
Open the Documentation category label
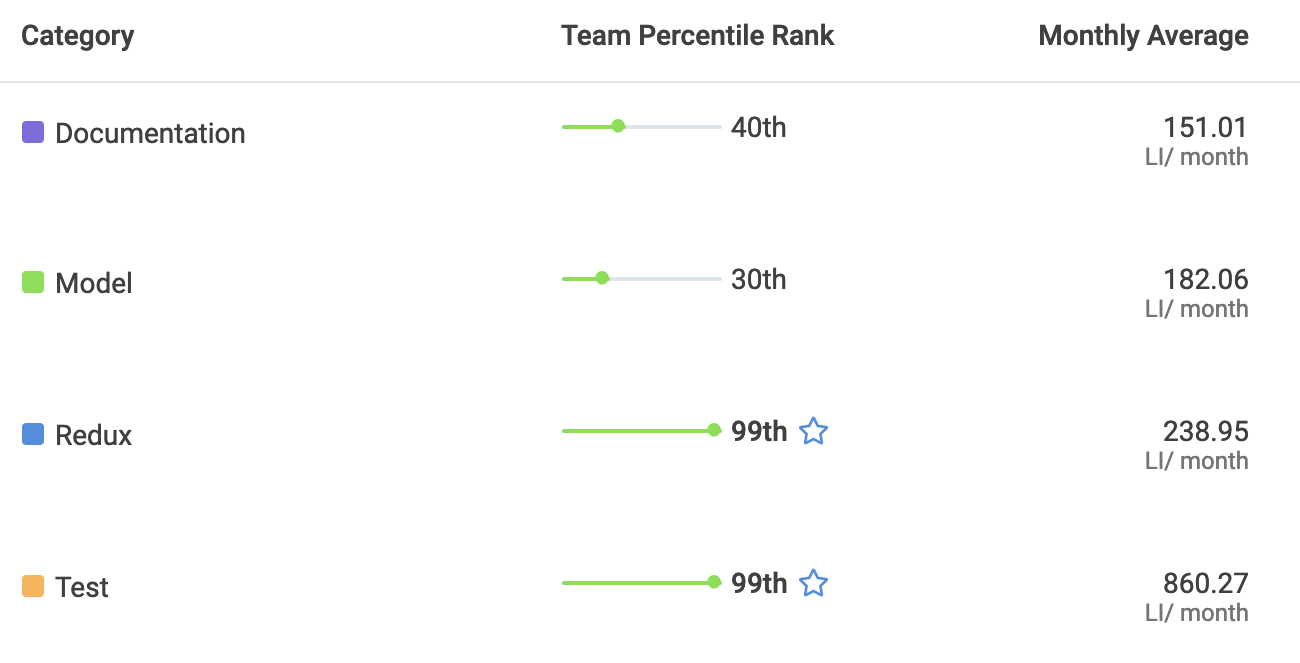[x=150, y=133]
